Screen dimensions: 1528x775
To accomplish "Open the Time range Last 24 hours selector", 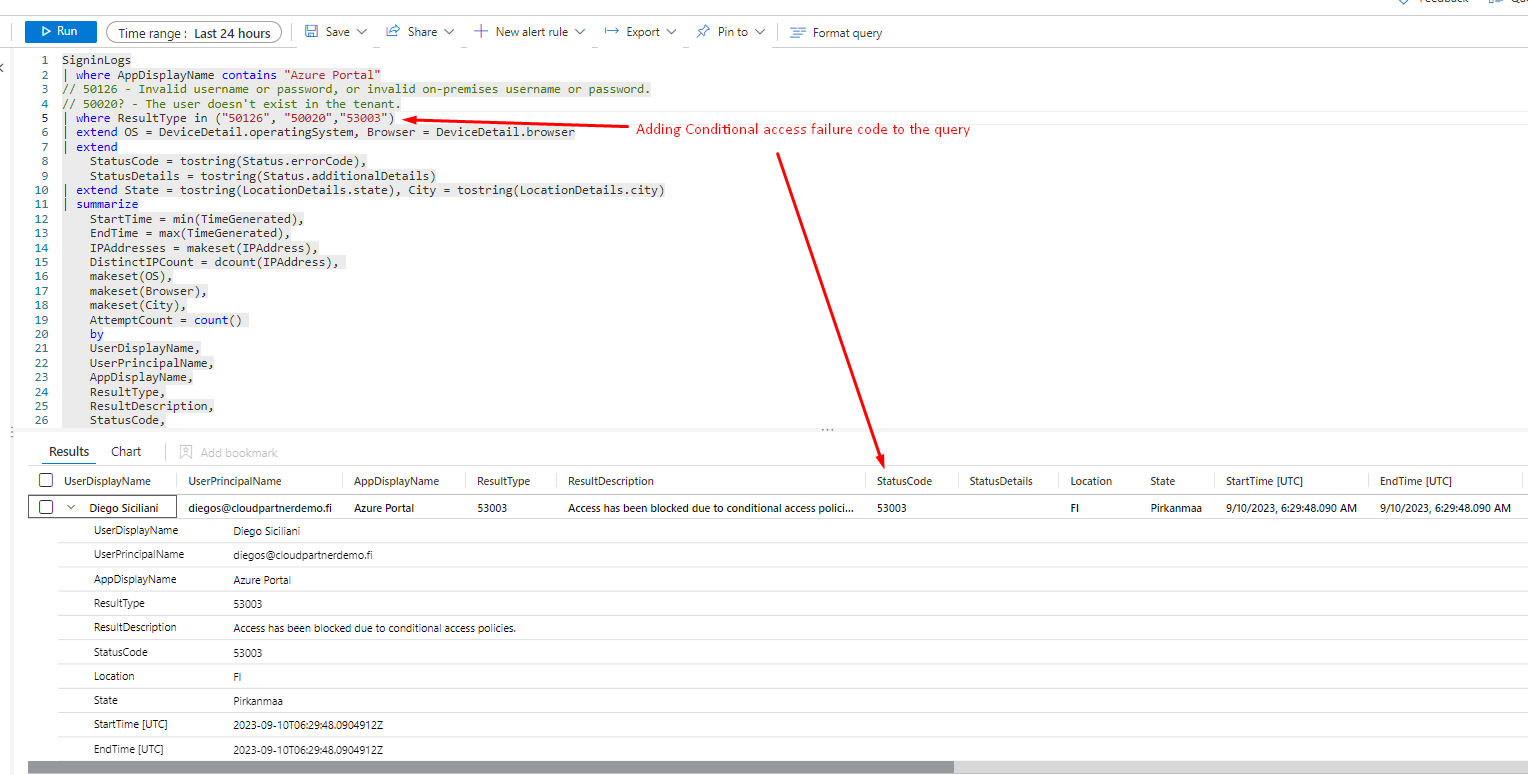I will tap(194, 33).
